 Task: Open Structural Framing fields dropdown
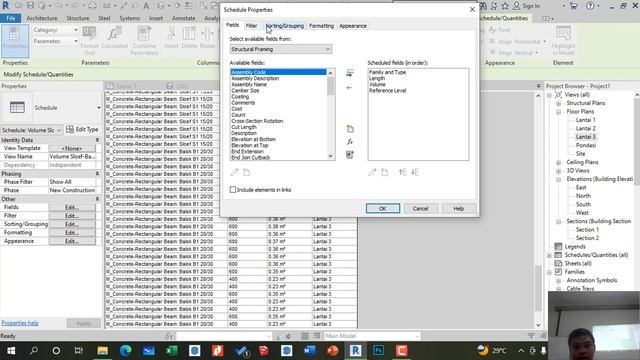point(281,49)
